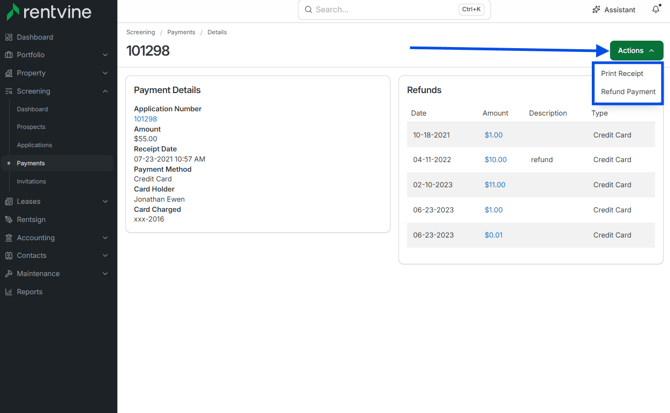This screenshot has height=413, width=670.
Task: Click the Date column header
Action: [418, 113]
